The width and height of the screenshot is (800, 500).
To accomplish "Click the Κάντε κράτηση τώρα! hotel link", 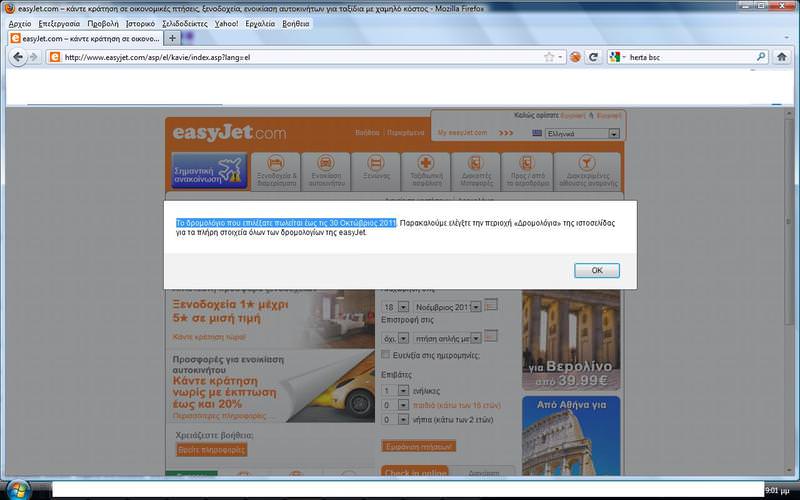I will coord(209,337).
